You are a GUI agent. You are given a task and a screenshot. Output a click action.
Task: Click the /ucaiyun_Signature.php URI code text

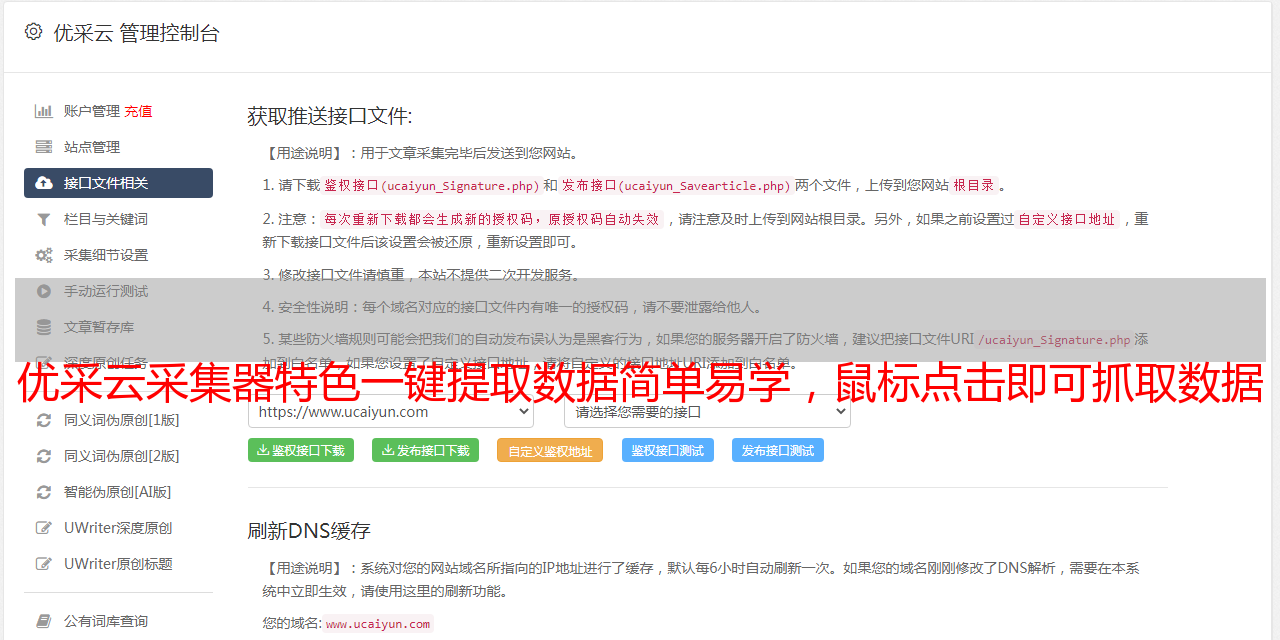click(1054, 339)
